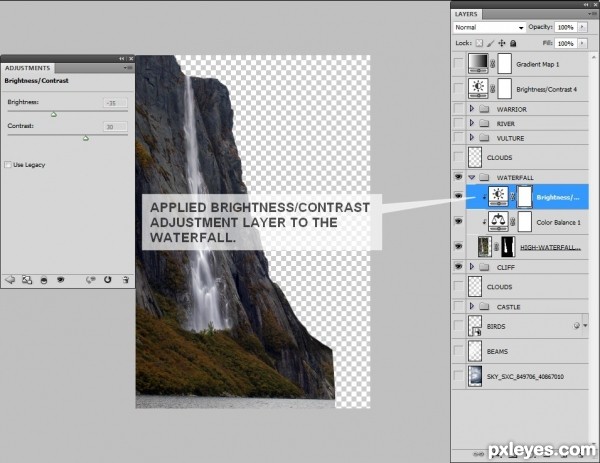Open the blend mode Normal dropdown
The height and width of the screenshot is (463, 600).
tap(489, 28)
